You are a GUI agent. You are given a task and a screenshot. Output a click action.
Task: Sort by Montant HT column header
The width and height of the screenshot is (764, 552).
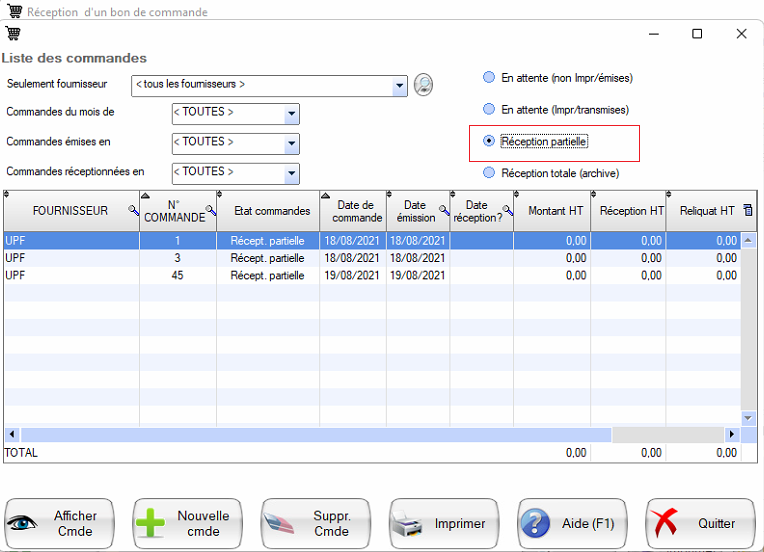(554, 211)
